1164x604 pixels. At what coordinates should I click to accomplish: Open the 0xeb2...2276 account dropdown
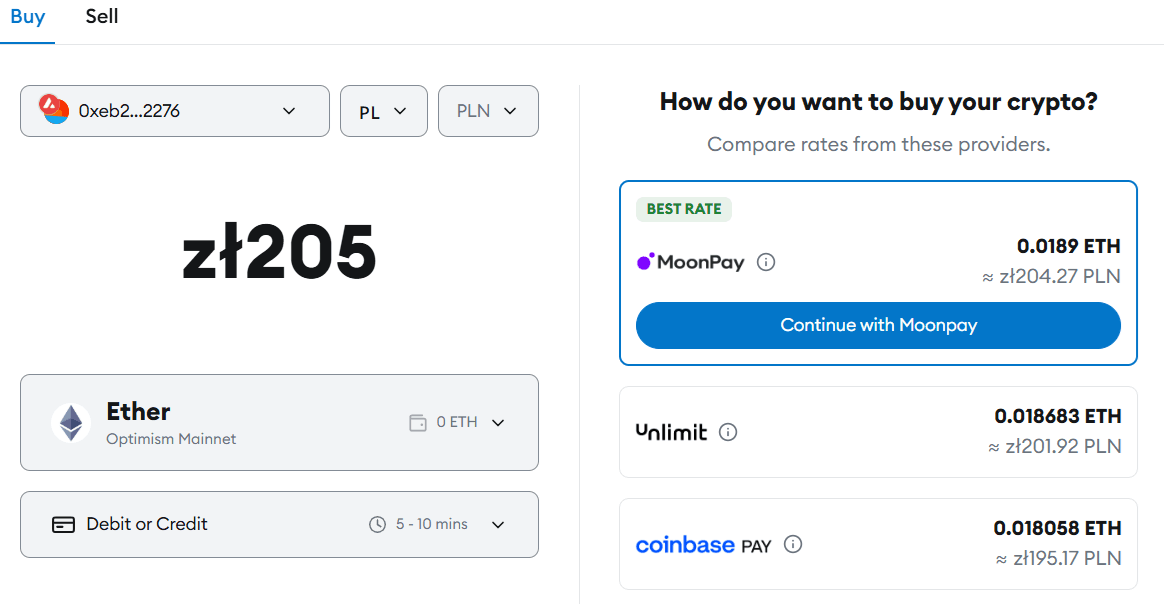tap(174, 111)
